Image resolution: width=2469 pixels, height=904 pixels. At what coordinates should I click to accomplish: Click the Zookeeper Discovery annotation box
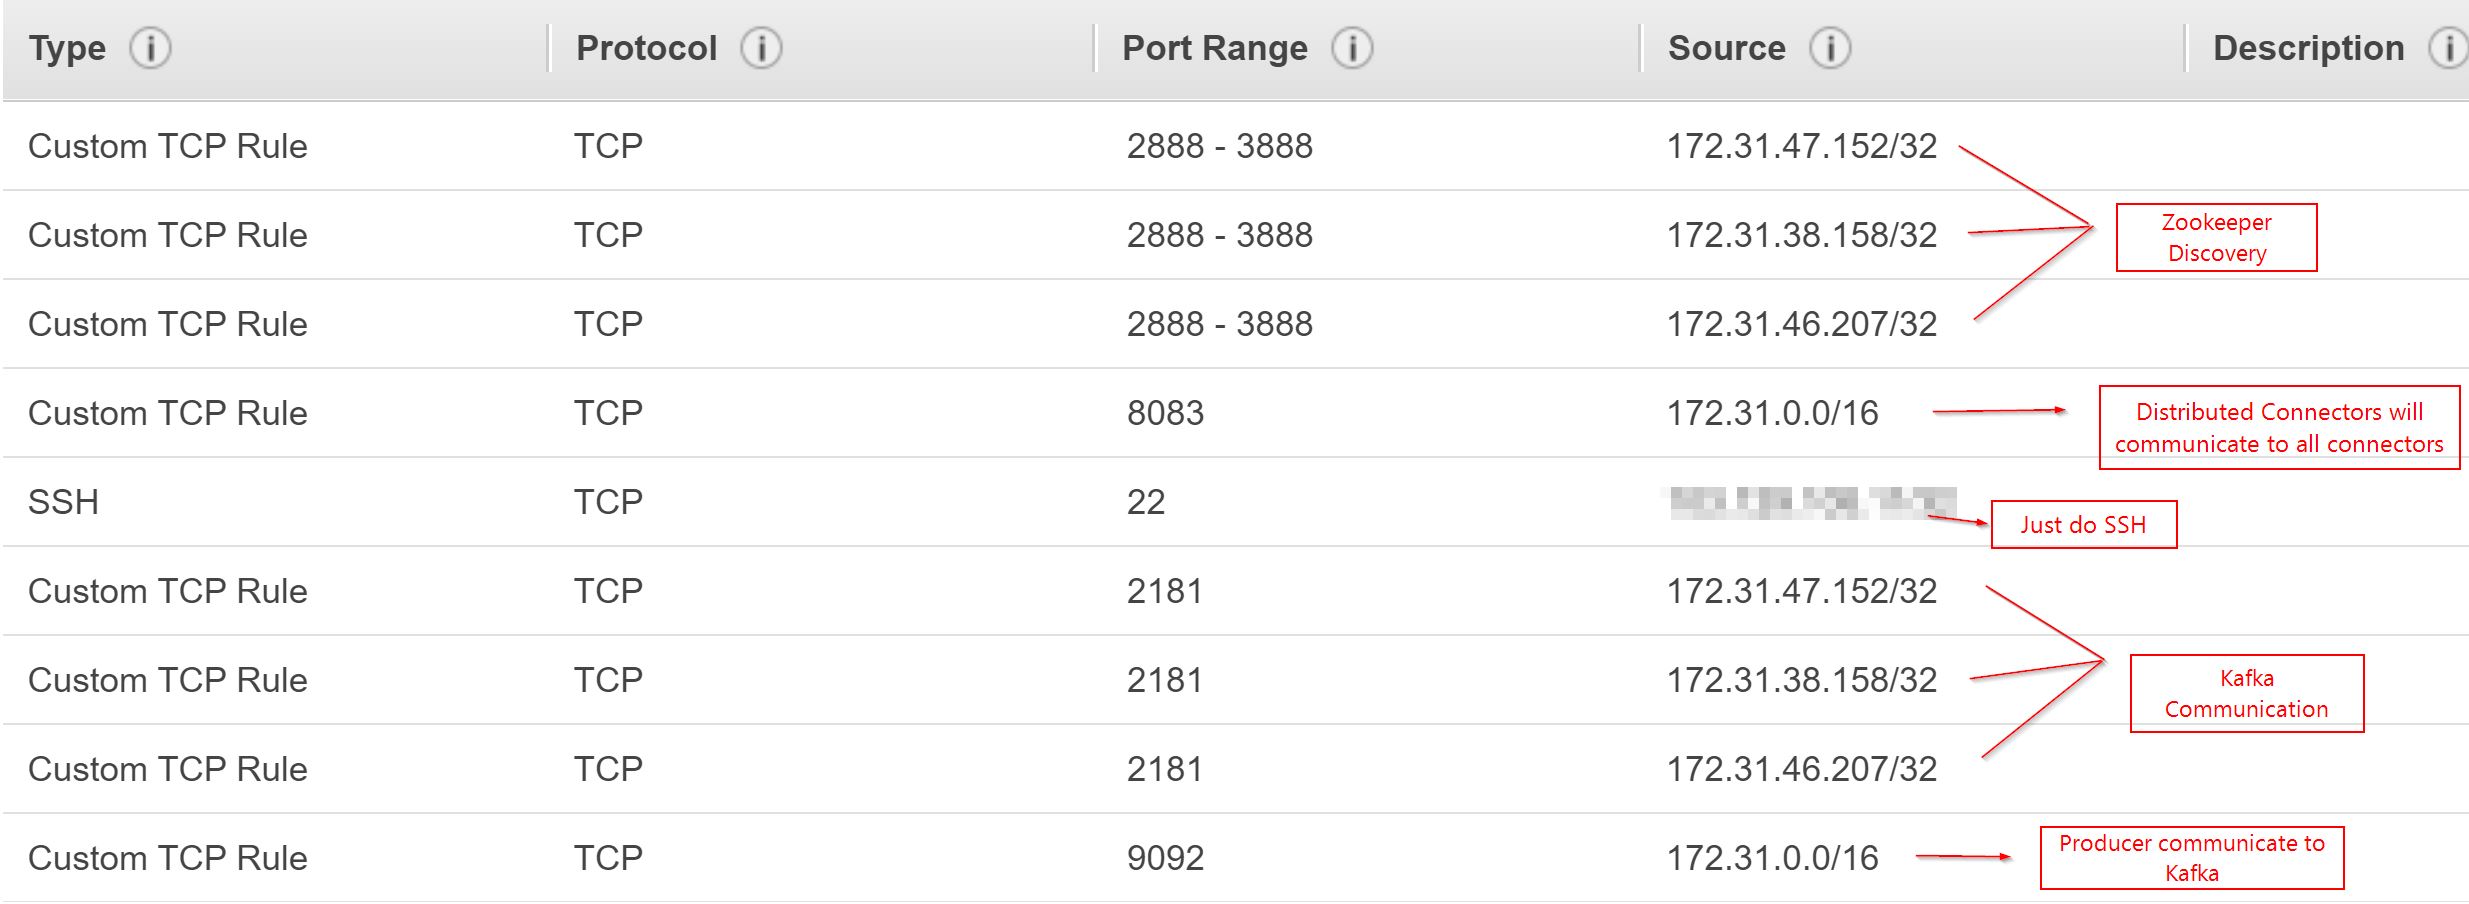pos(2216,237)
